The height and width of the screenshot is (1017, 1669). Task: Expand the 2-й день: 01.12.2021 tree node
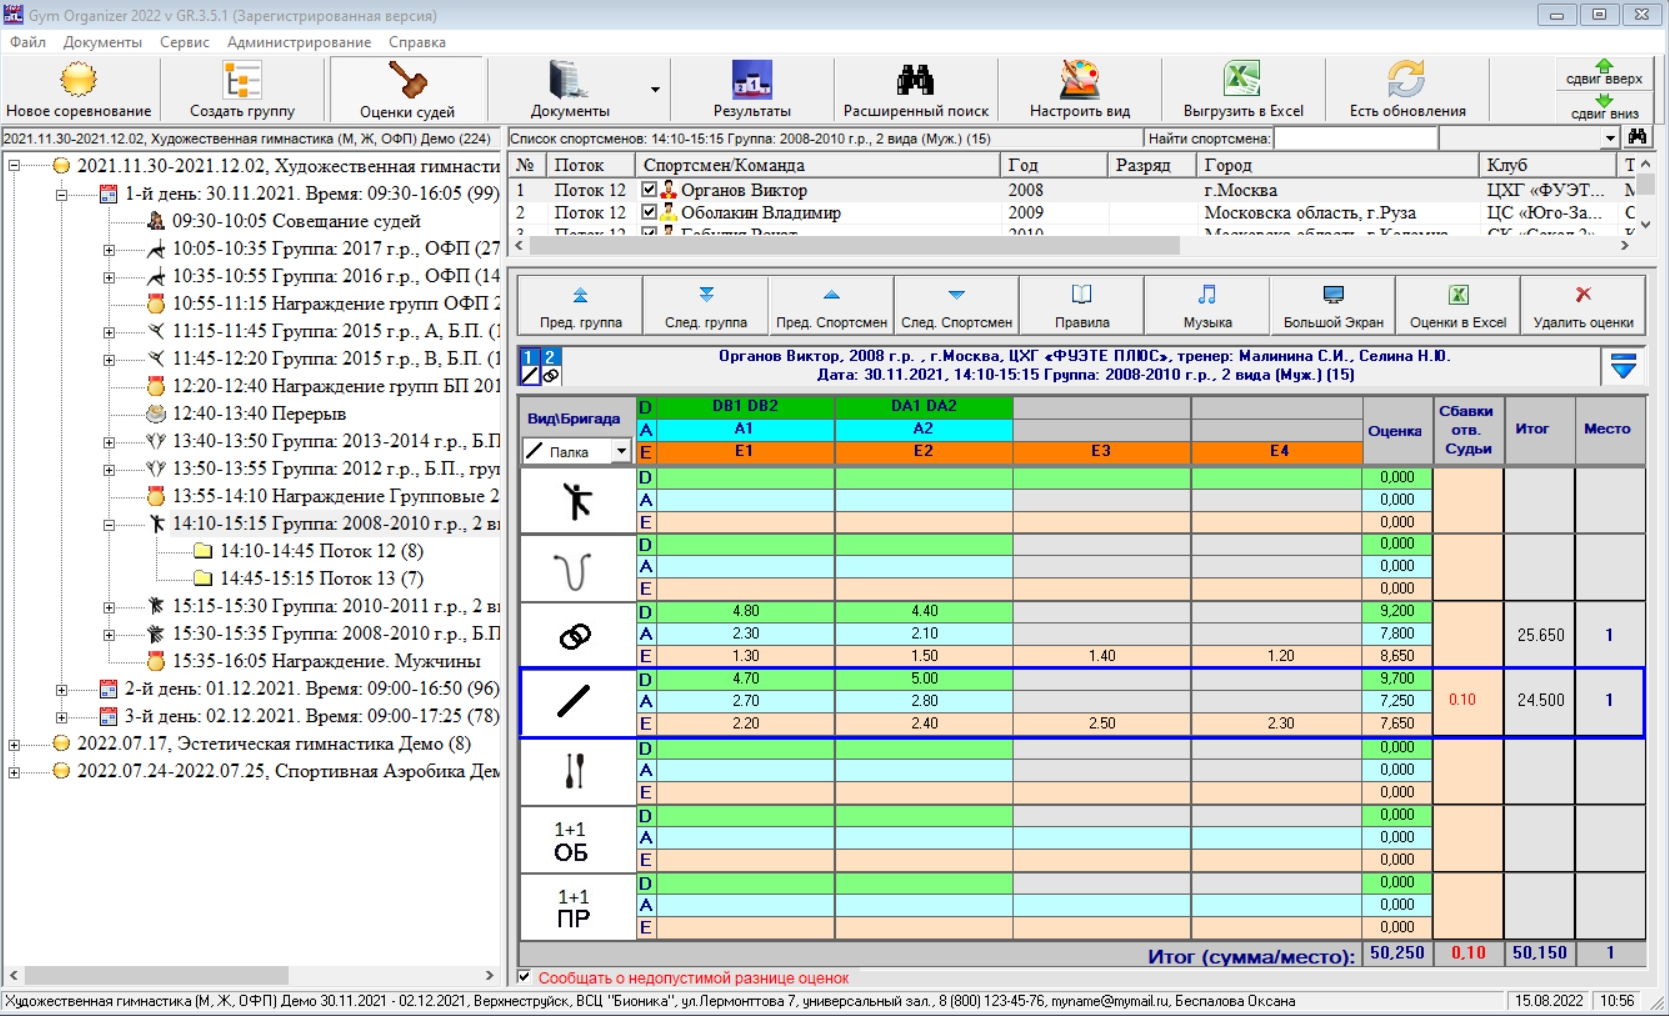click(x=62, y=689)
